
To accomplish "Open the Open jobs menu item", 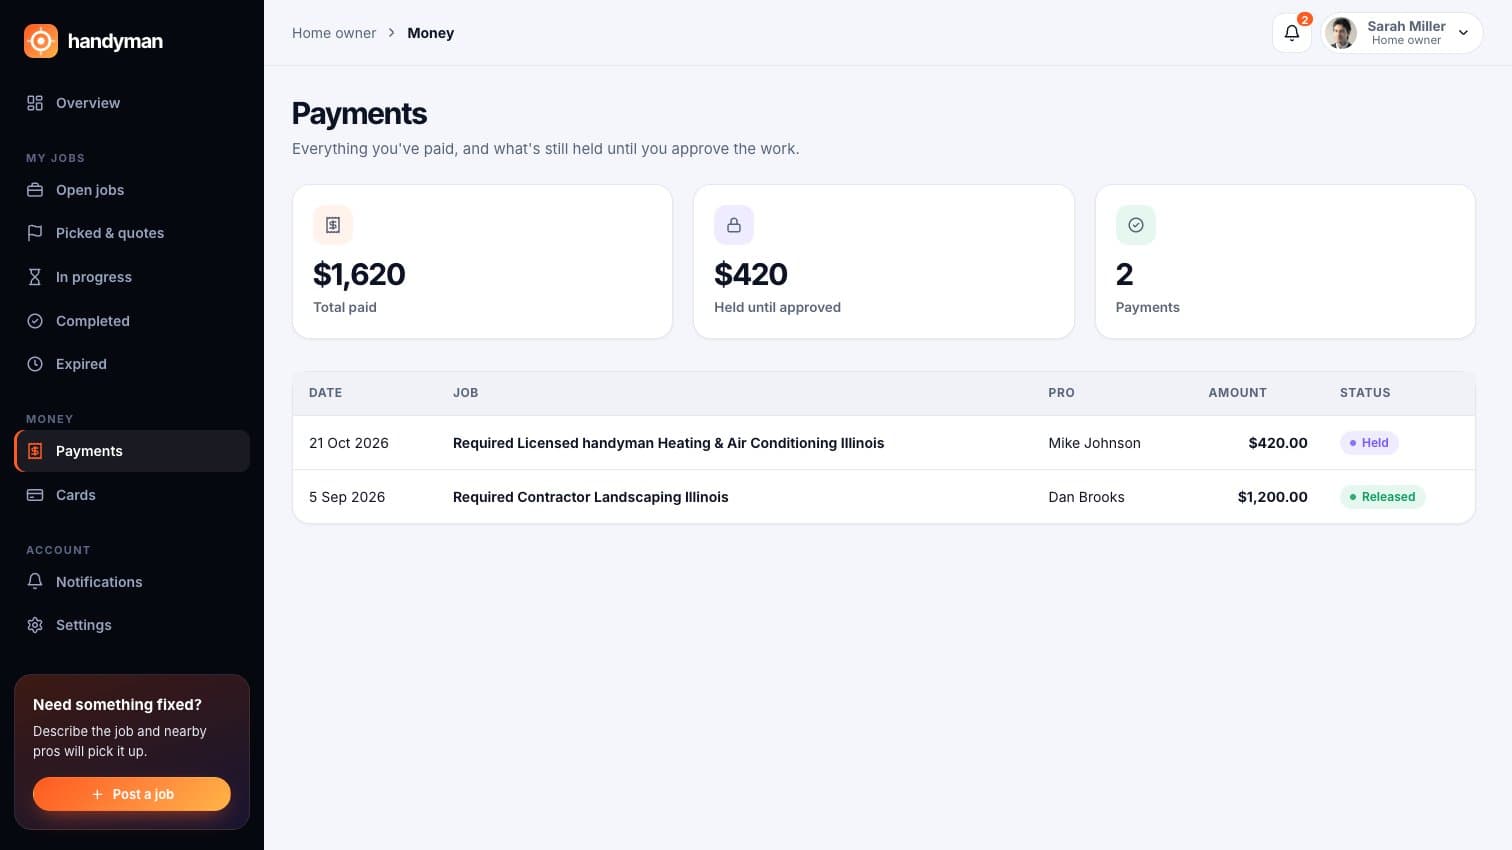I will [132, 190].
